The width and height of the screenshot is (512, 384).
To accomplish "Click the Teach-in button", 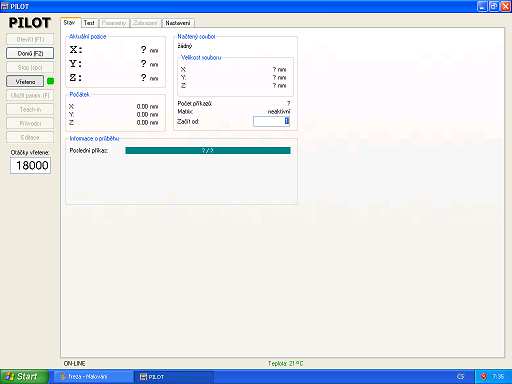I will (x=30, y=109).
